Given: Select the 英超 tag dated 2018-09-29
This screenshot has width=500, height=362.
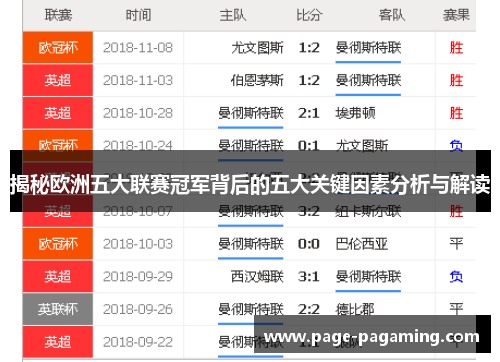Looking at the screenshot, I should [58, 277].
